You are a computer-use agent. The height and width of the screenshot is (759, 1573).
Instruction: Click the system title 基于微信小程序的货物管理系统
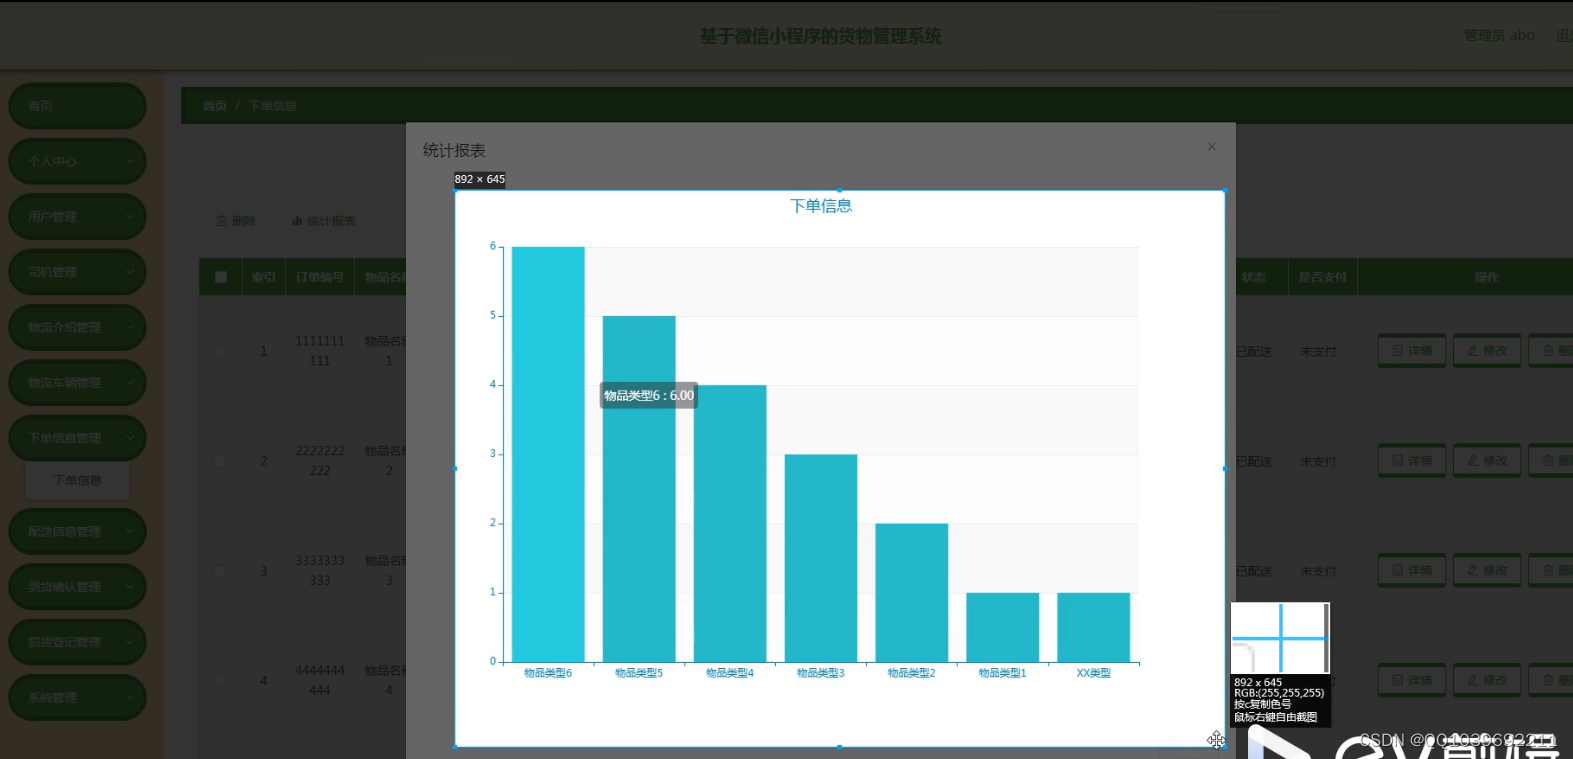coord(821,36)
